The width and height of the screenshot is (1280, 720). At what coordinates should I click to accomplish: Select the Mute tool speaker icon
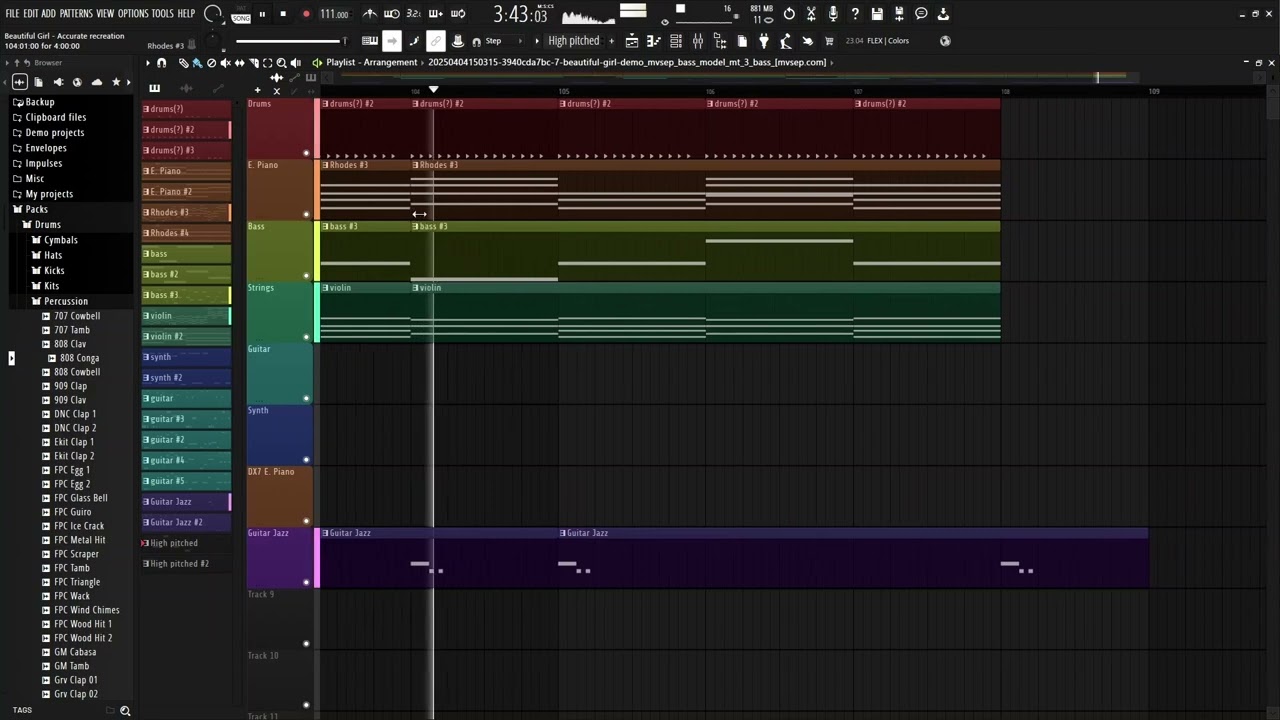click(225, 63)
